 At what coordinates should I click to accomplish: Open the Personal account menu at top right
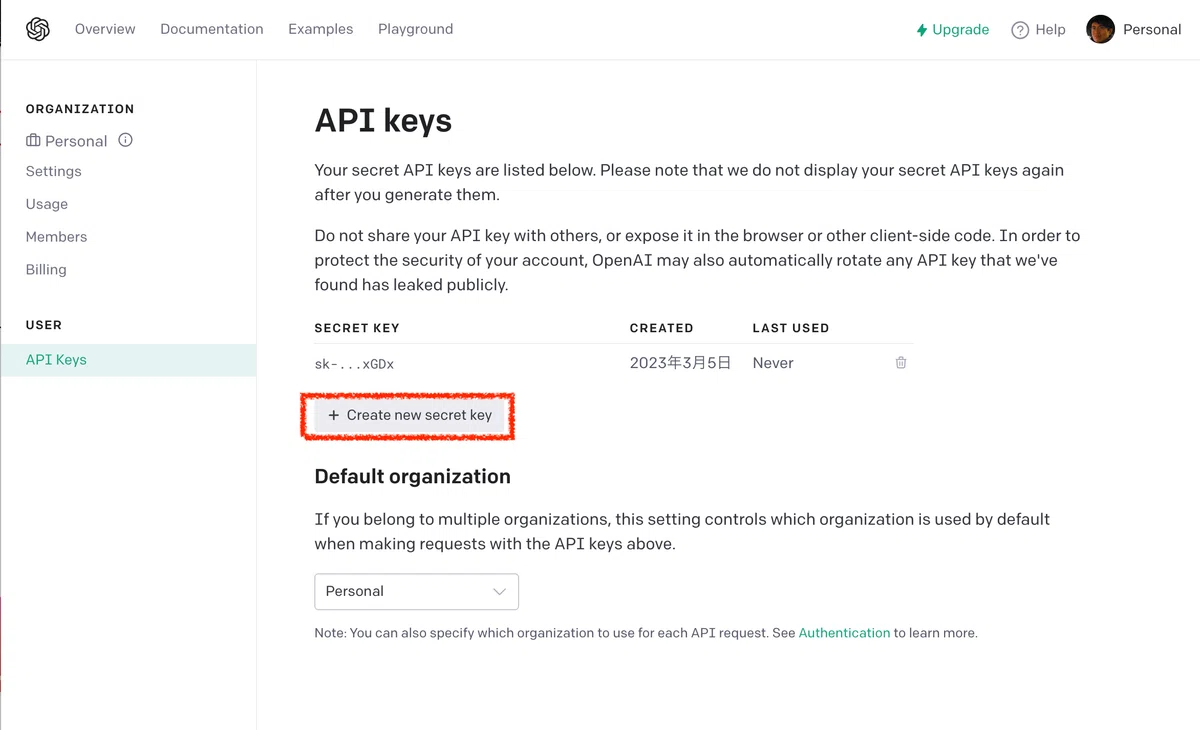[x=1134, y=29]
